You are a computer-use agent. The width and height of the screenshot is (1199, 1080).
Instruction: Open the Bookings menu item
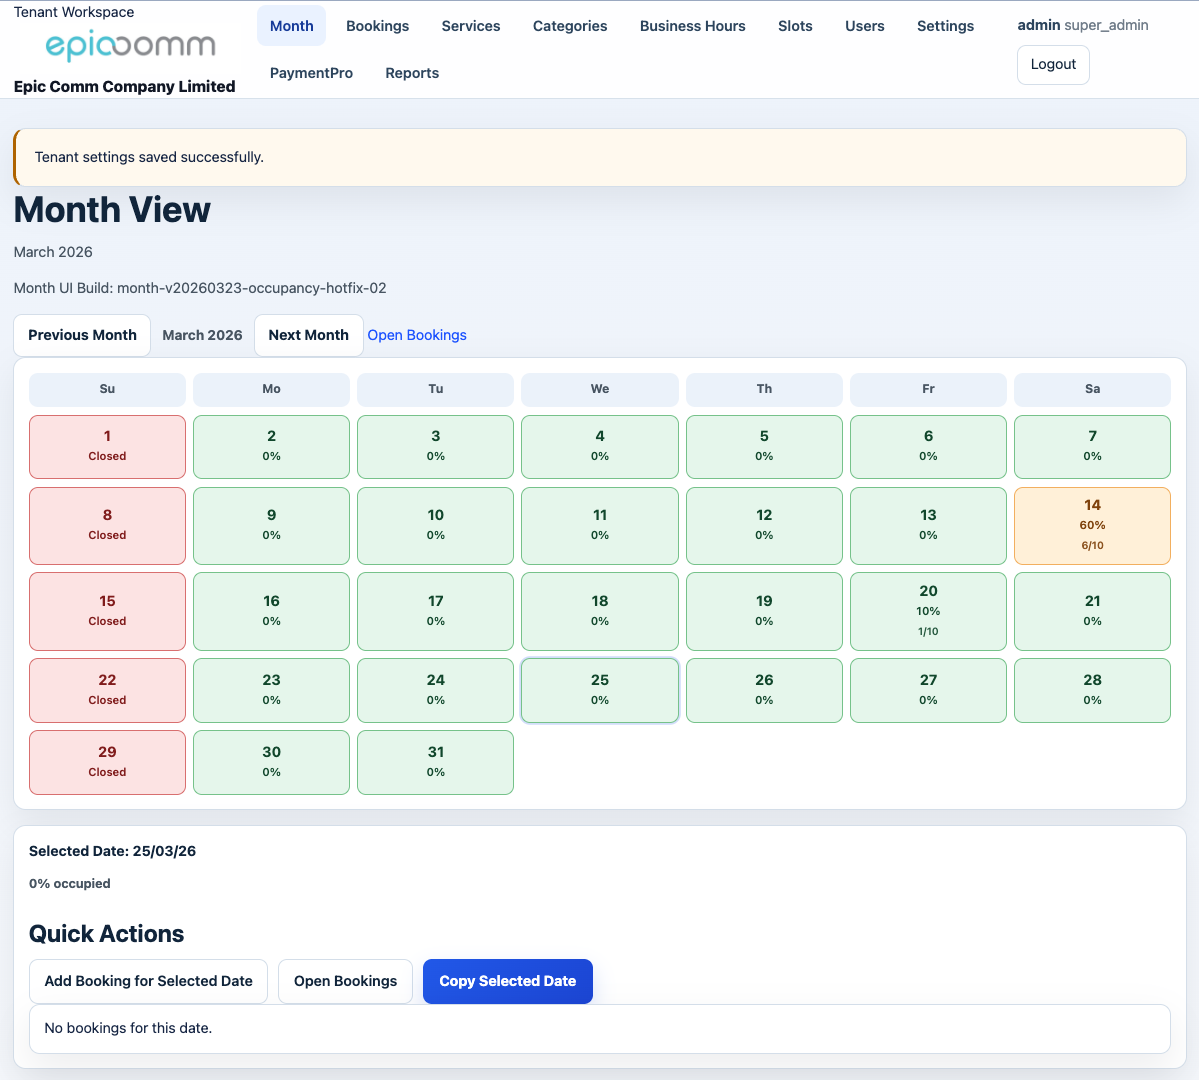click(x=377, y=26)
